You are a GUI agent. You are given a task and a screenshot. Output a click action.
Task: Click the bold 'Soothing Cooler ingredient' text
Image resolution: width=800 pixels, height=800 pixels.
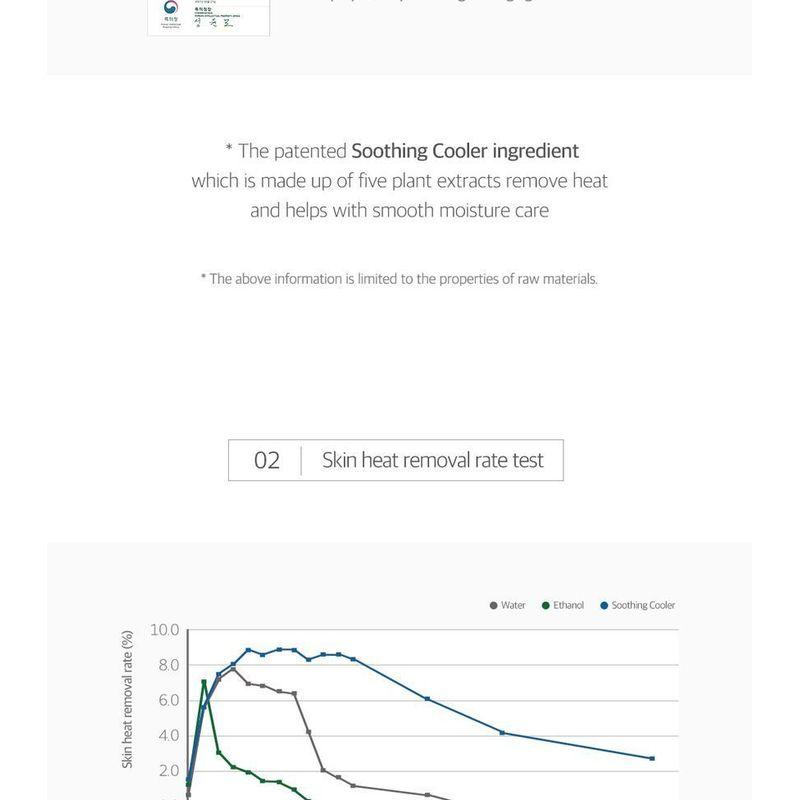(x=465, y=151)
